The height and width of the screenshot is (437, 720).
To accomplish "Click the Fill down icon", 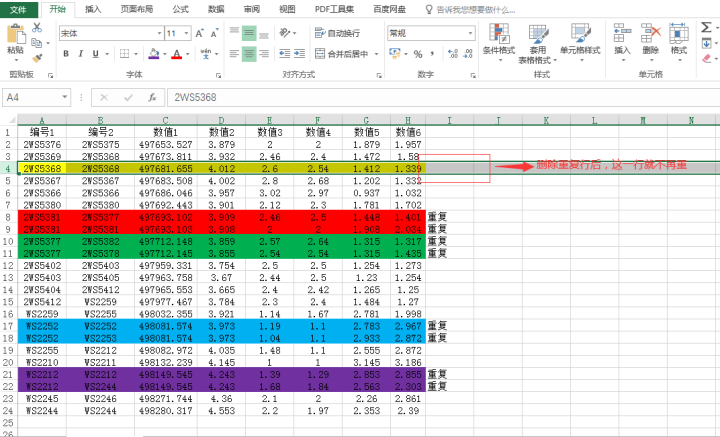I will click(x=707, y=44).
